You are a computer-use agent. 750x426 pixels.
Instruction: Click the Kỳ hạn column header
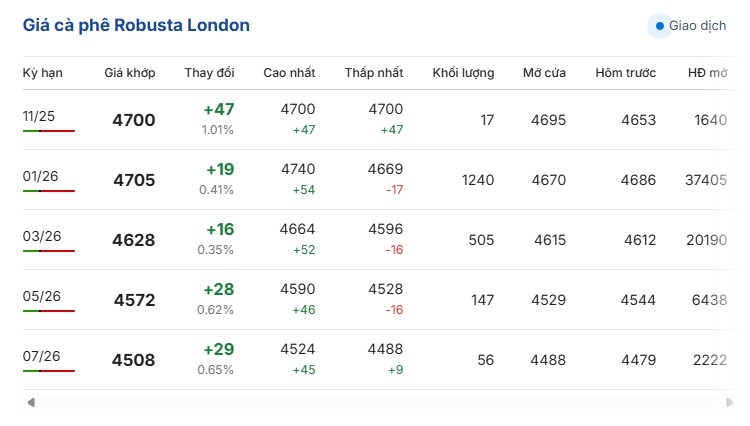42,73
